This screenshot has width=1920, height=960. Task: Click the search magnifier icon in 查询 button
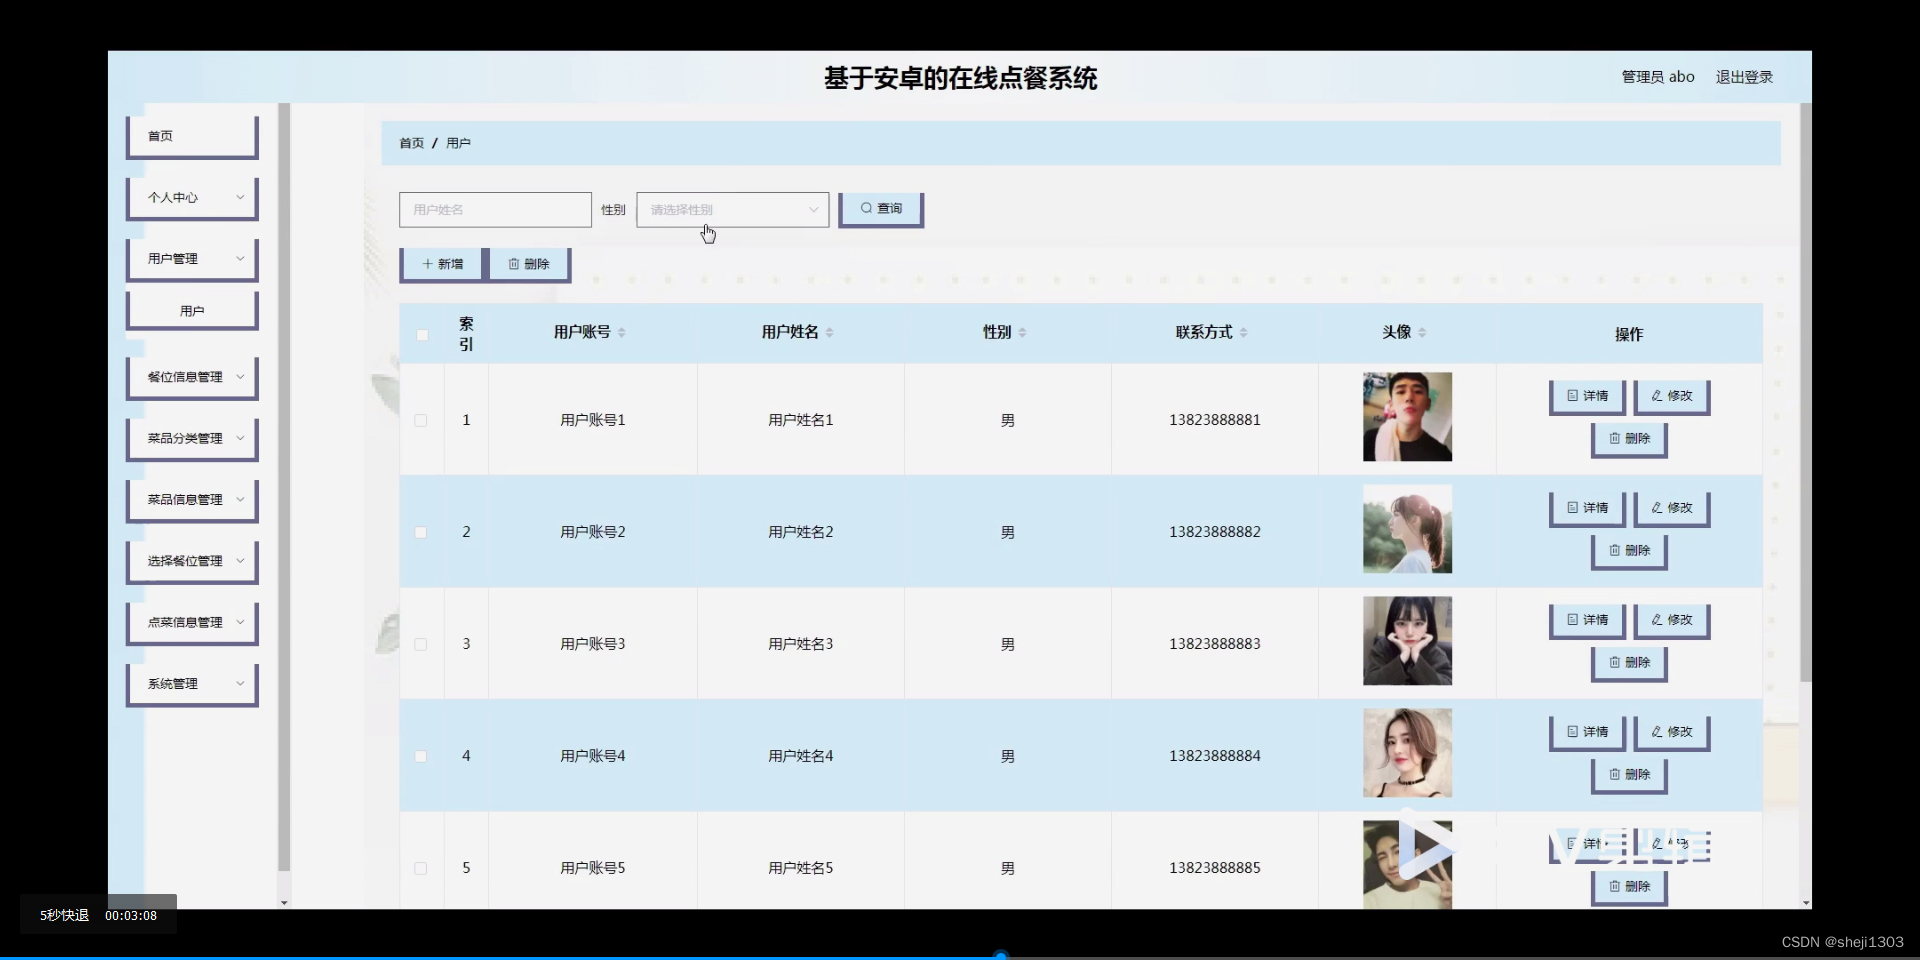(867, 209)
